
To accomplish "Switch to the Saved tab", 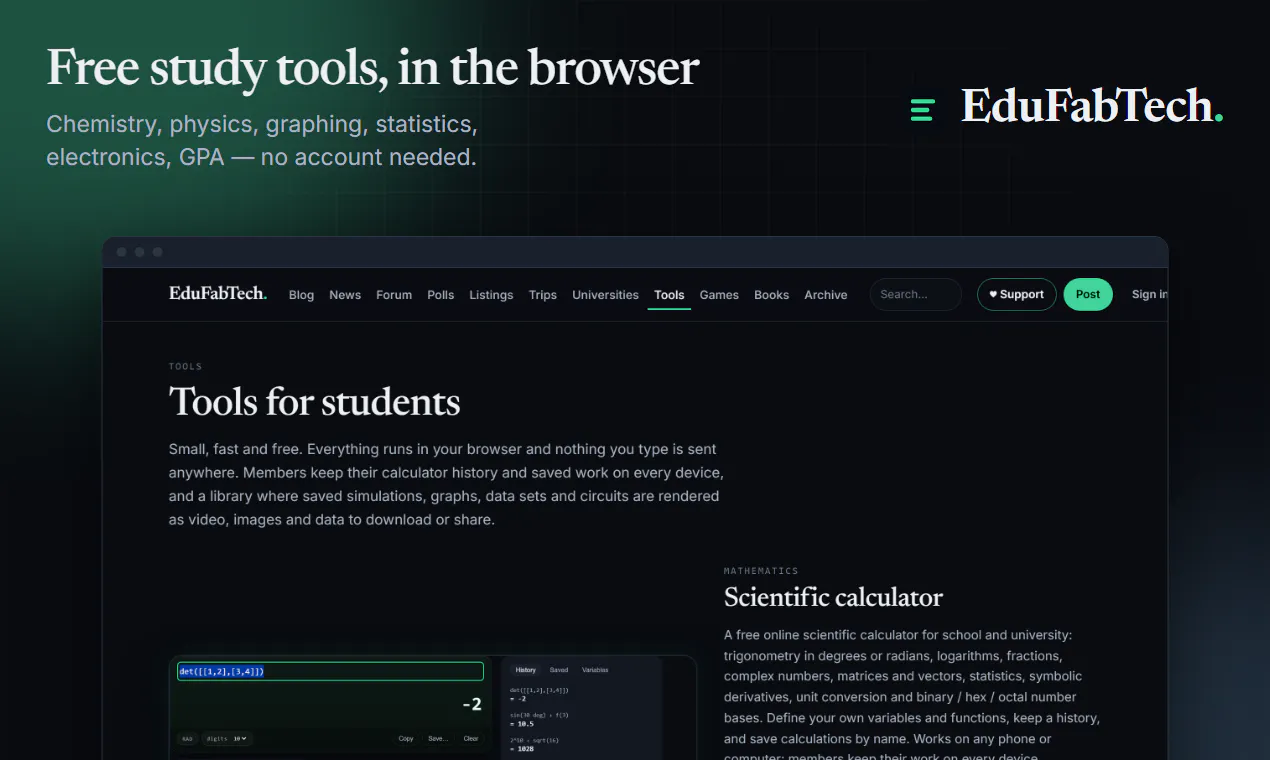I will (559, 670).
